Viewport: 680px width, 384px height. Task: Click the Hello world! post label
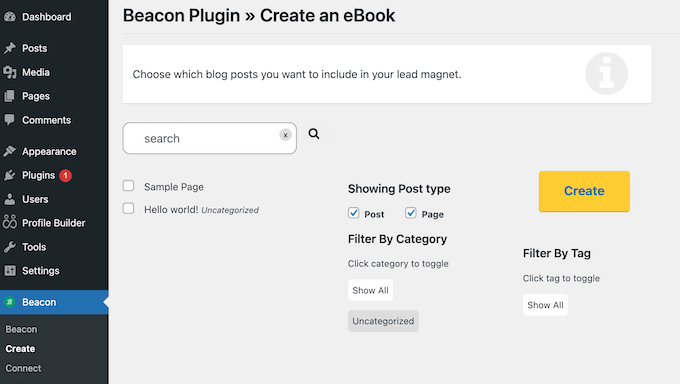tap(171, 210)
